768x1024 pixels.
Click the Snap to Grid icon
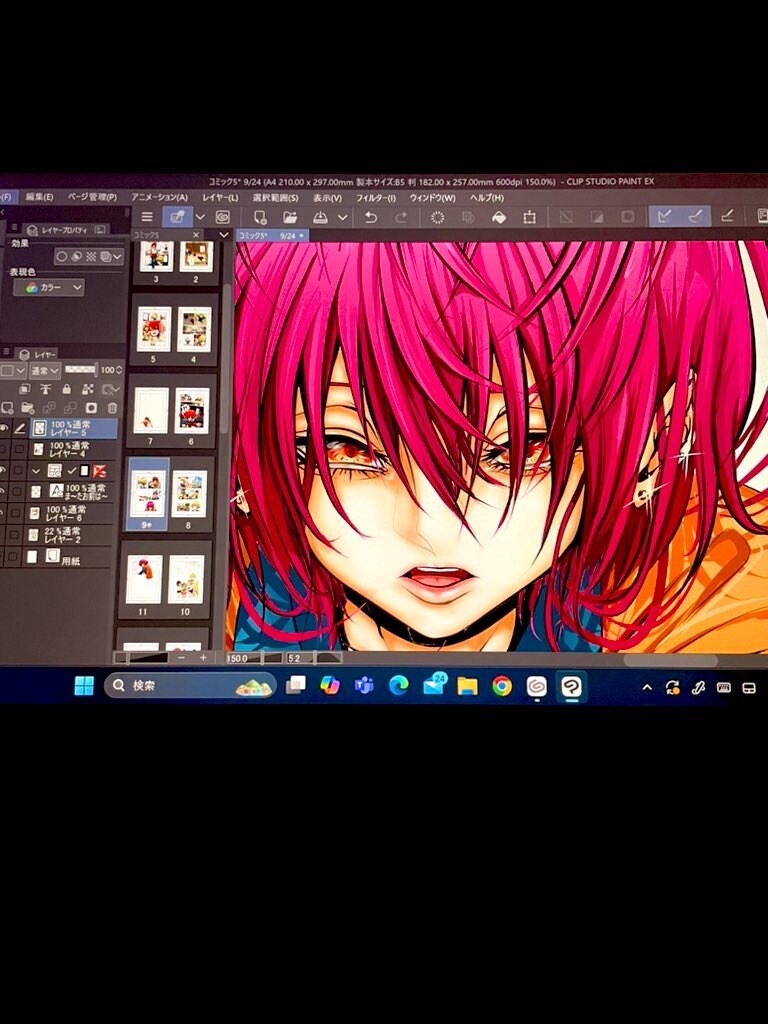[x=728, y=216]
